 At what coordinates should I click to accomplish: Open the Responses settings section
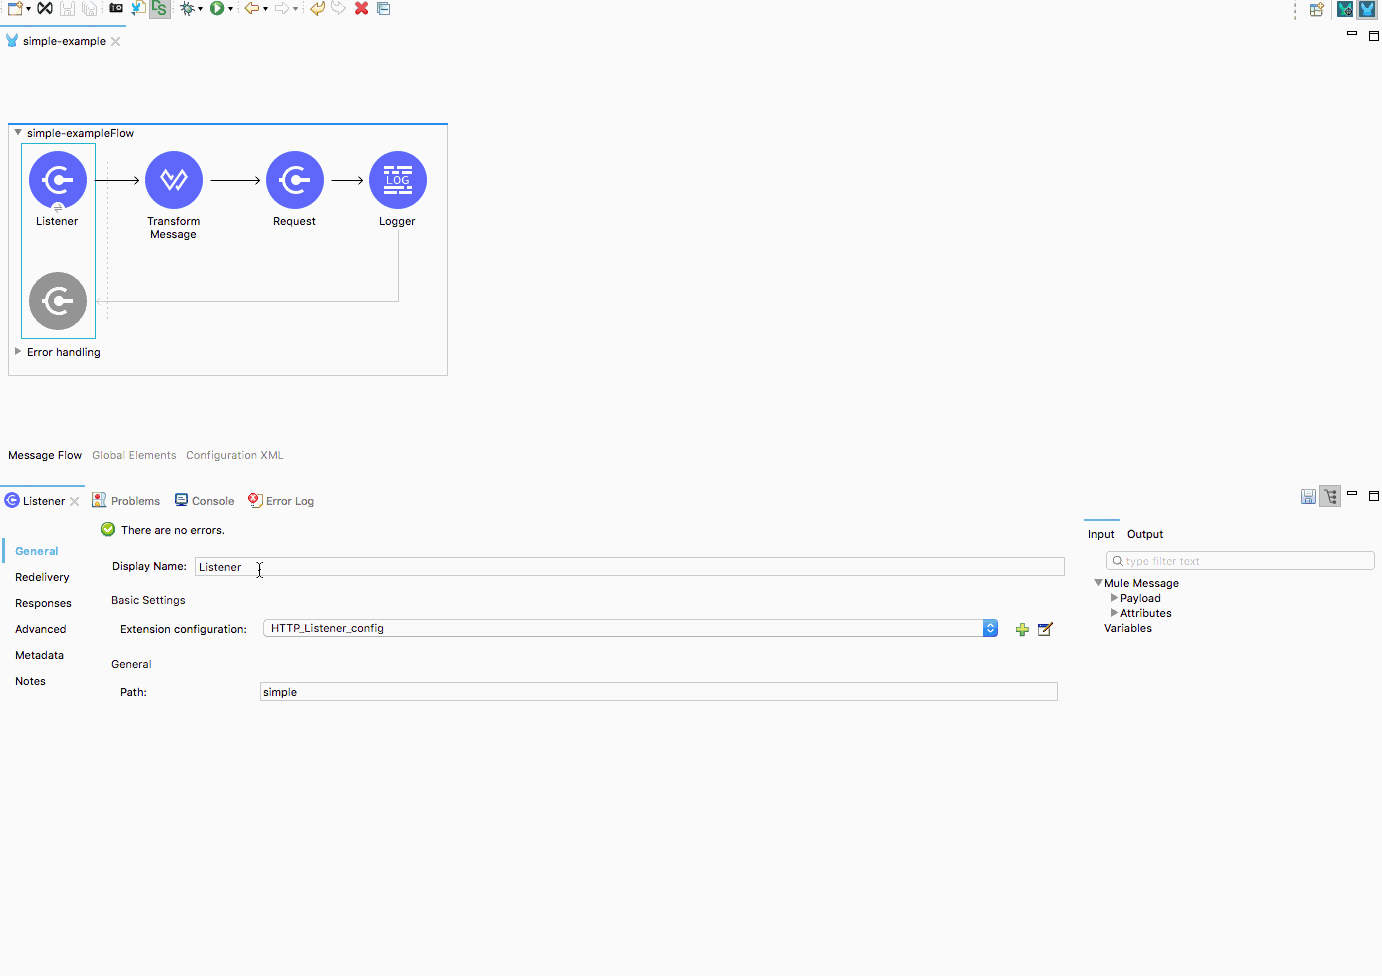pyautogui.click(x=43, y=603)
